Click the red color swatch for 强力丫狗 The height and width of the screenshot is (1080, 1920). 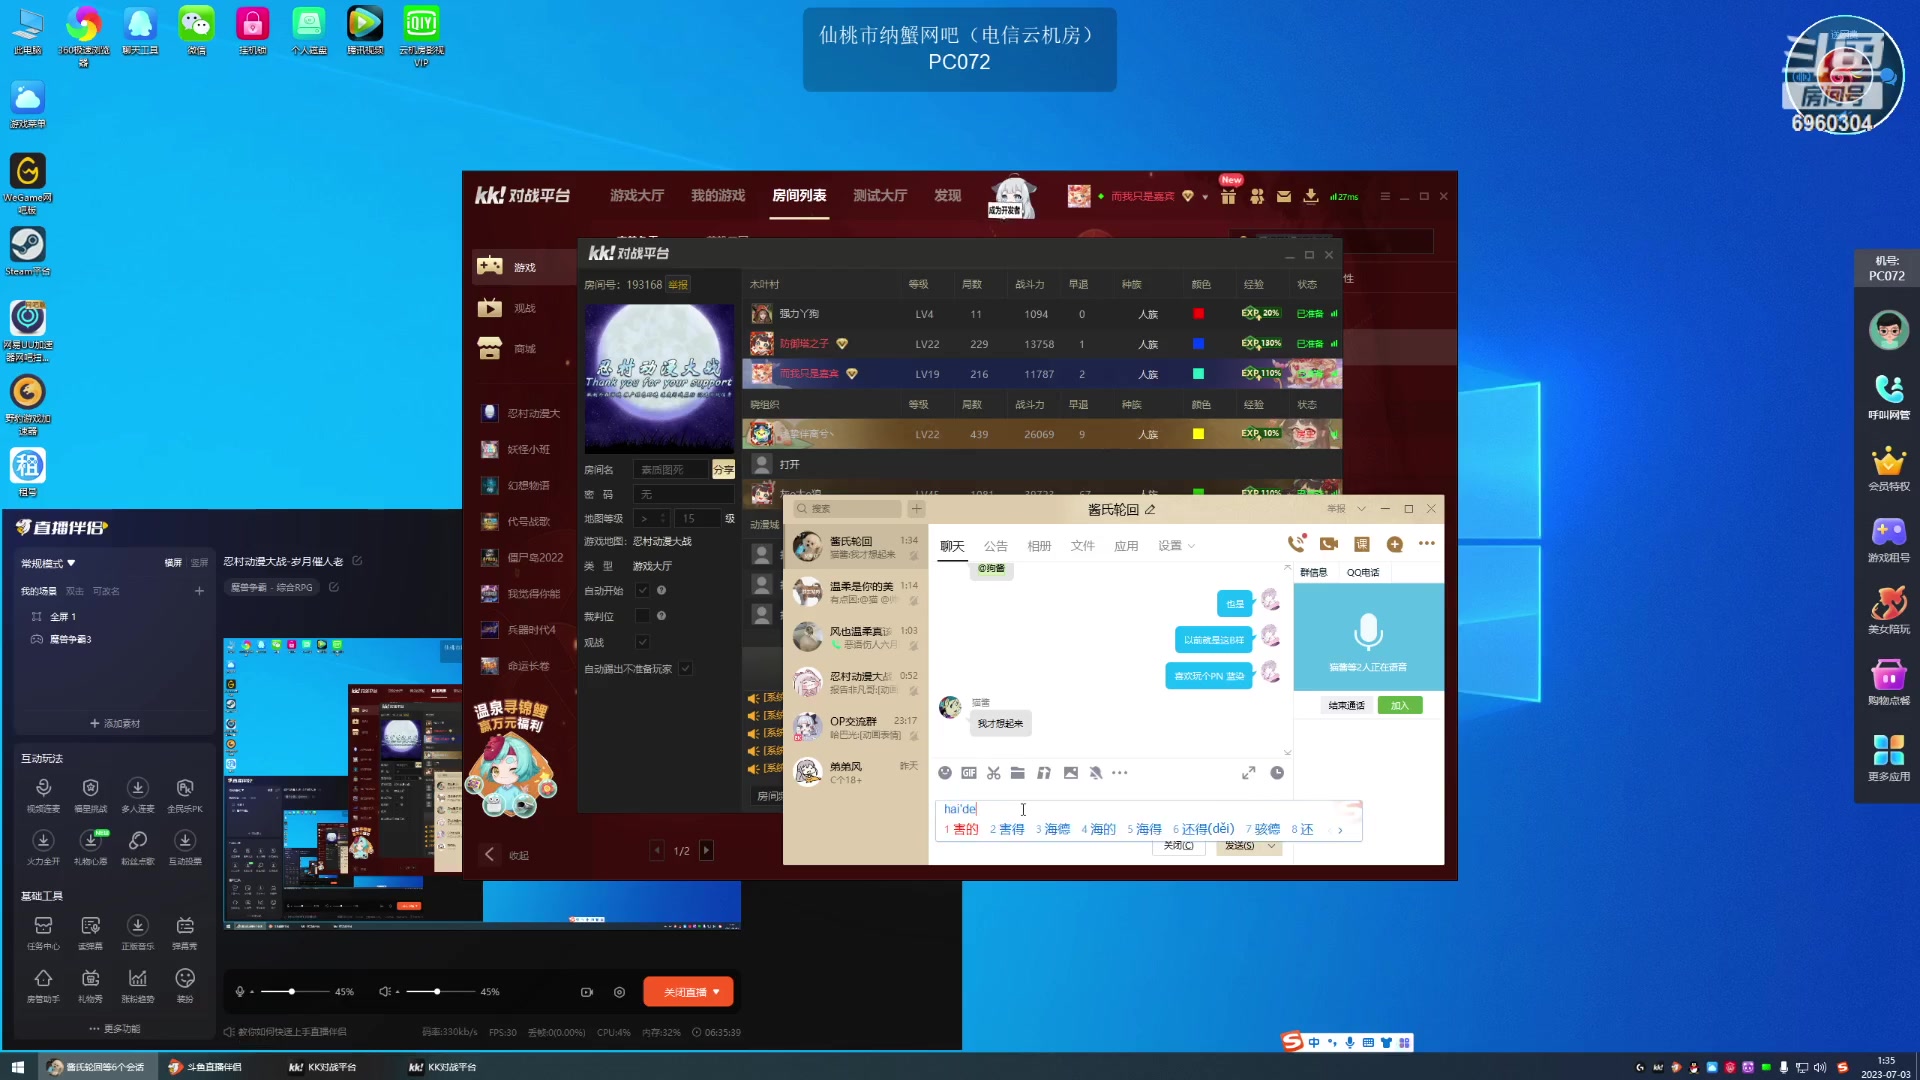(1198, 314)
